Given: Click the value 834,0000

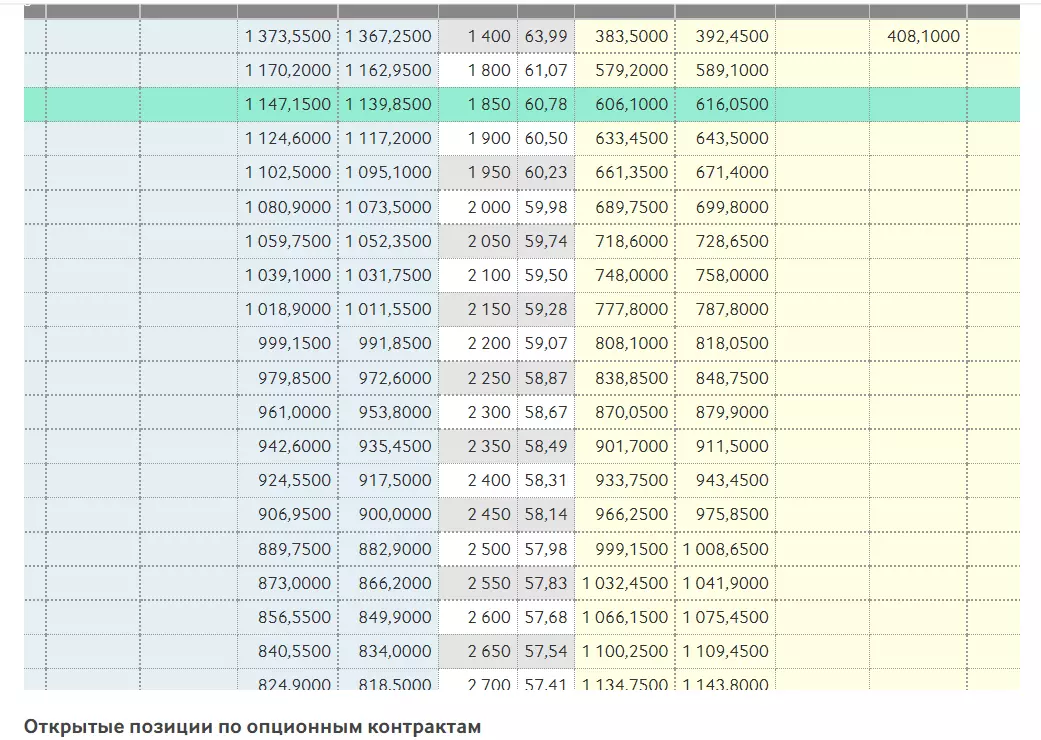Looking at the screenshot, I should (x=395, y=652).
